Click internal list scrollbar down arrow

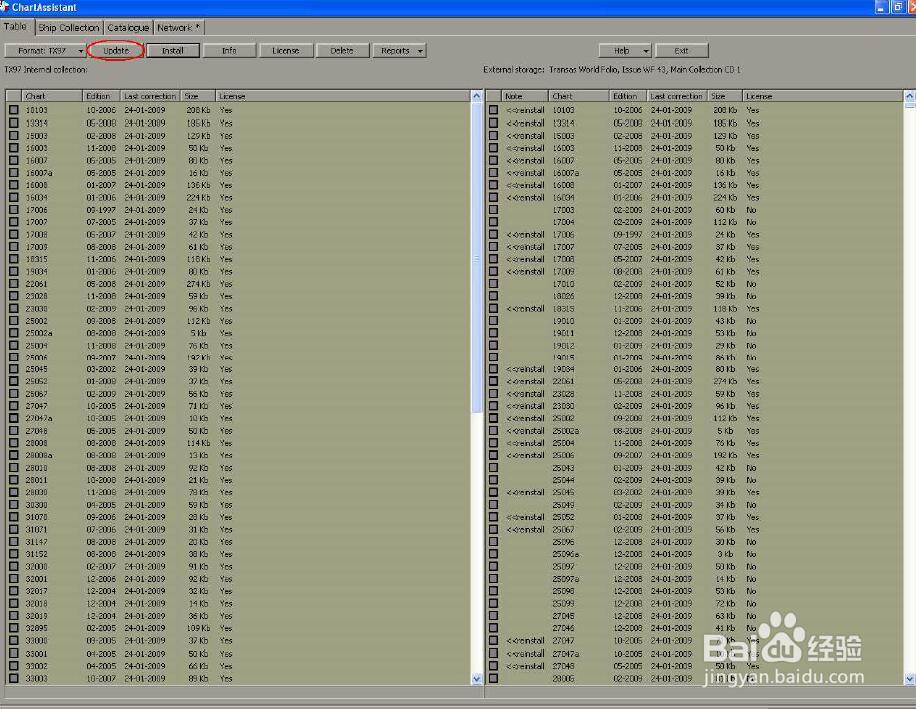(477, 679)
